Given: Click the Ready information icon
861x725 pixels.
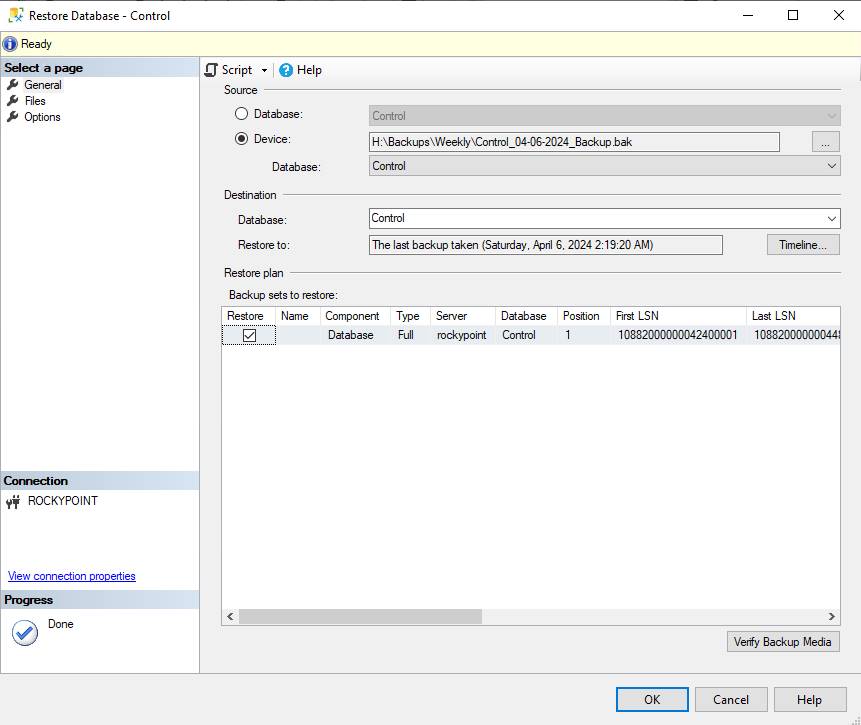Looking at the screenshot, I should tap(10, 43).
